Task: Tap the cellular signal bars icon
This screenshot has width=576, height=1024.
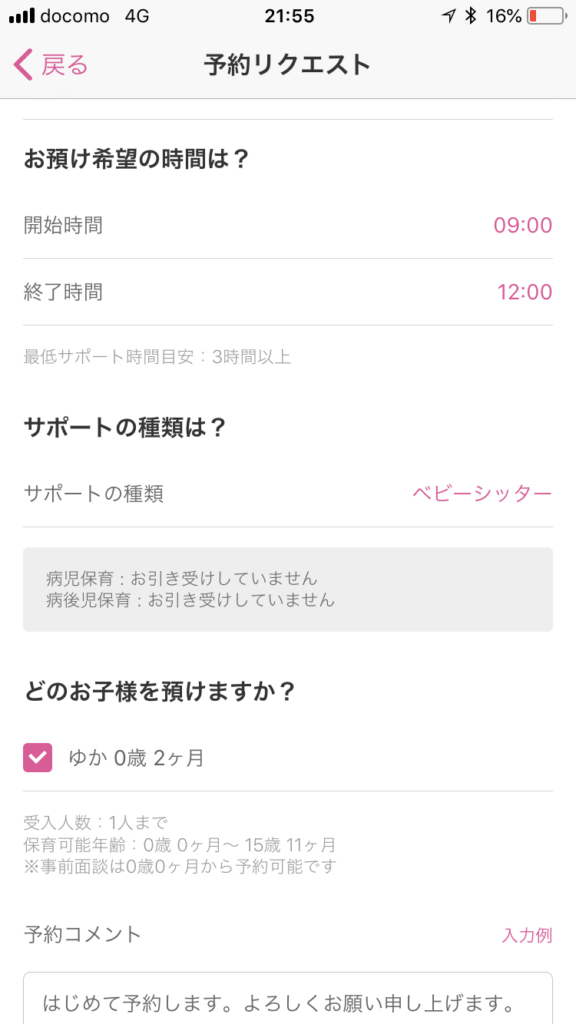Action: click(22, 17)
